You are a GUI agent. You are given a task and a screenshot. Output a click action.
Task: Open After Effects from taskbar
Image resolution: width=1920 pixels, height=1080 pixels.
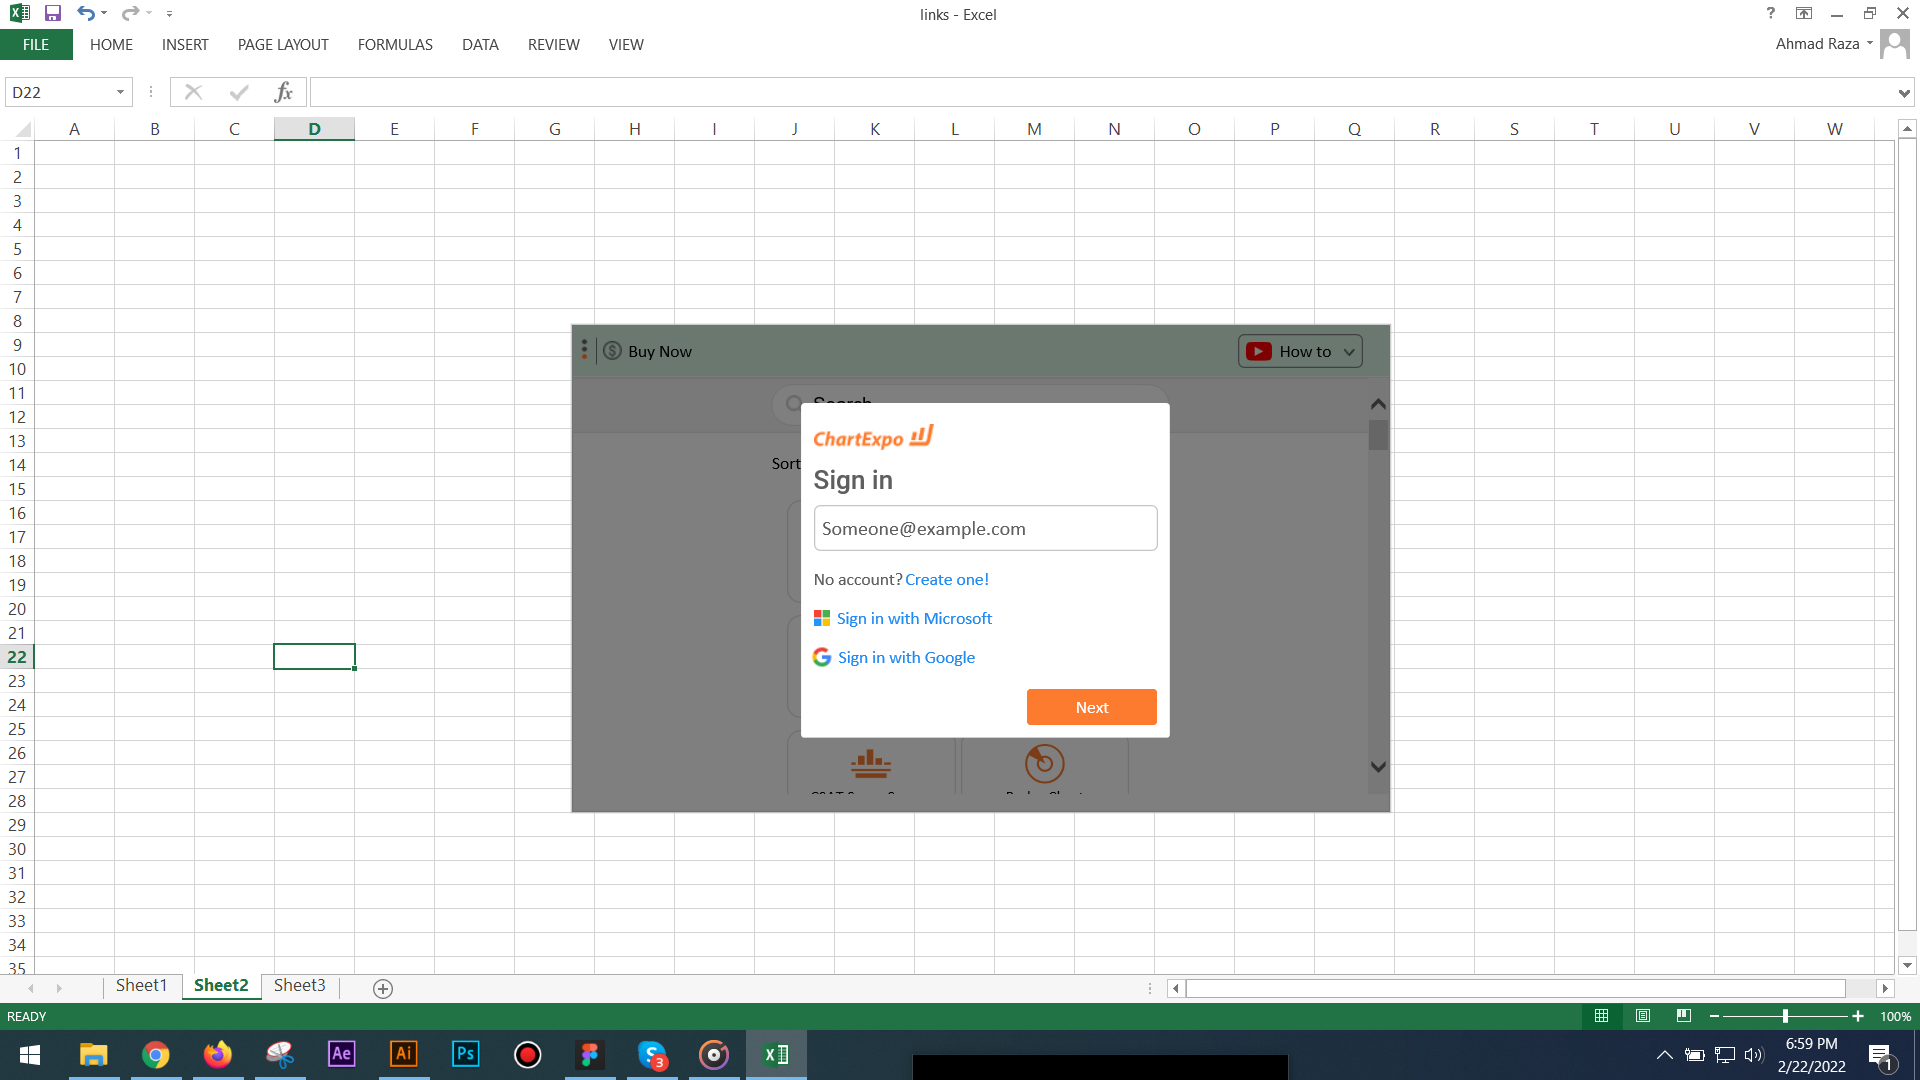[x=342, y=1055]
